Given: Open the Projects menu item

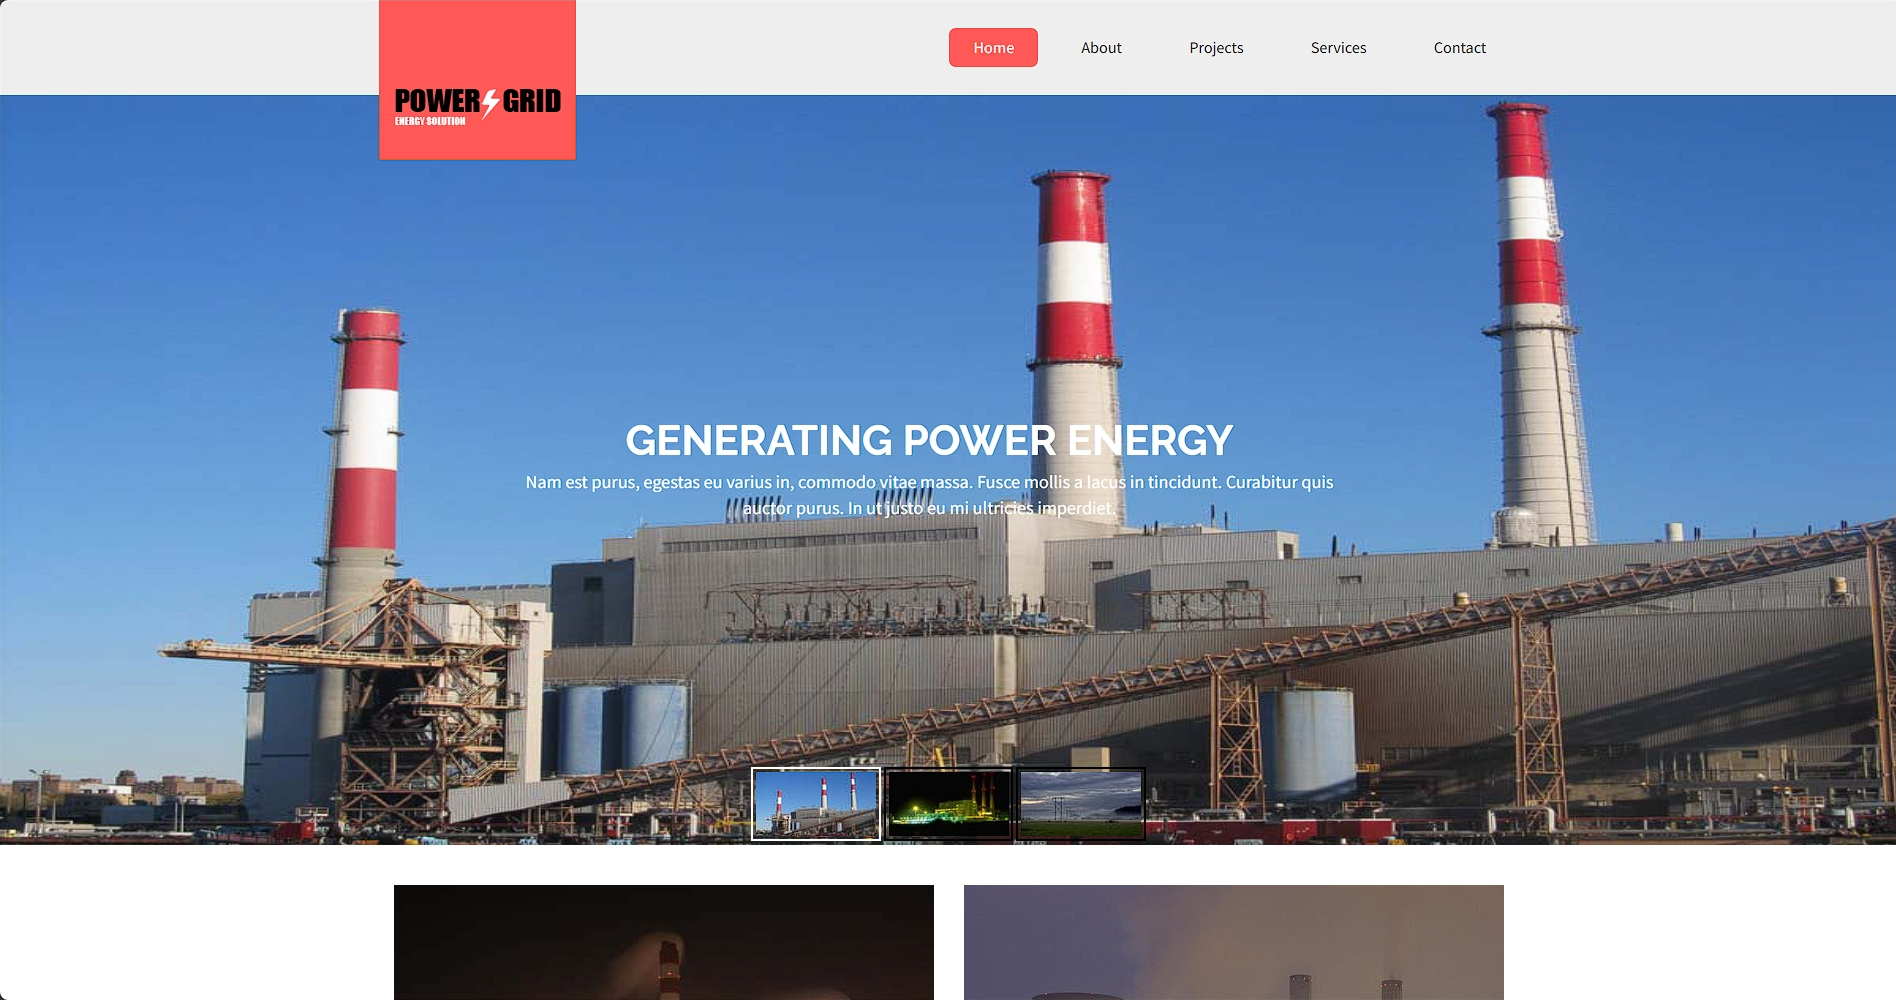Looking at the screenshot, I should [x=1216, y=48].
